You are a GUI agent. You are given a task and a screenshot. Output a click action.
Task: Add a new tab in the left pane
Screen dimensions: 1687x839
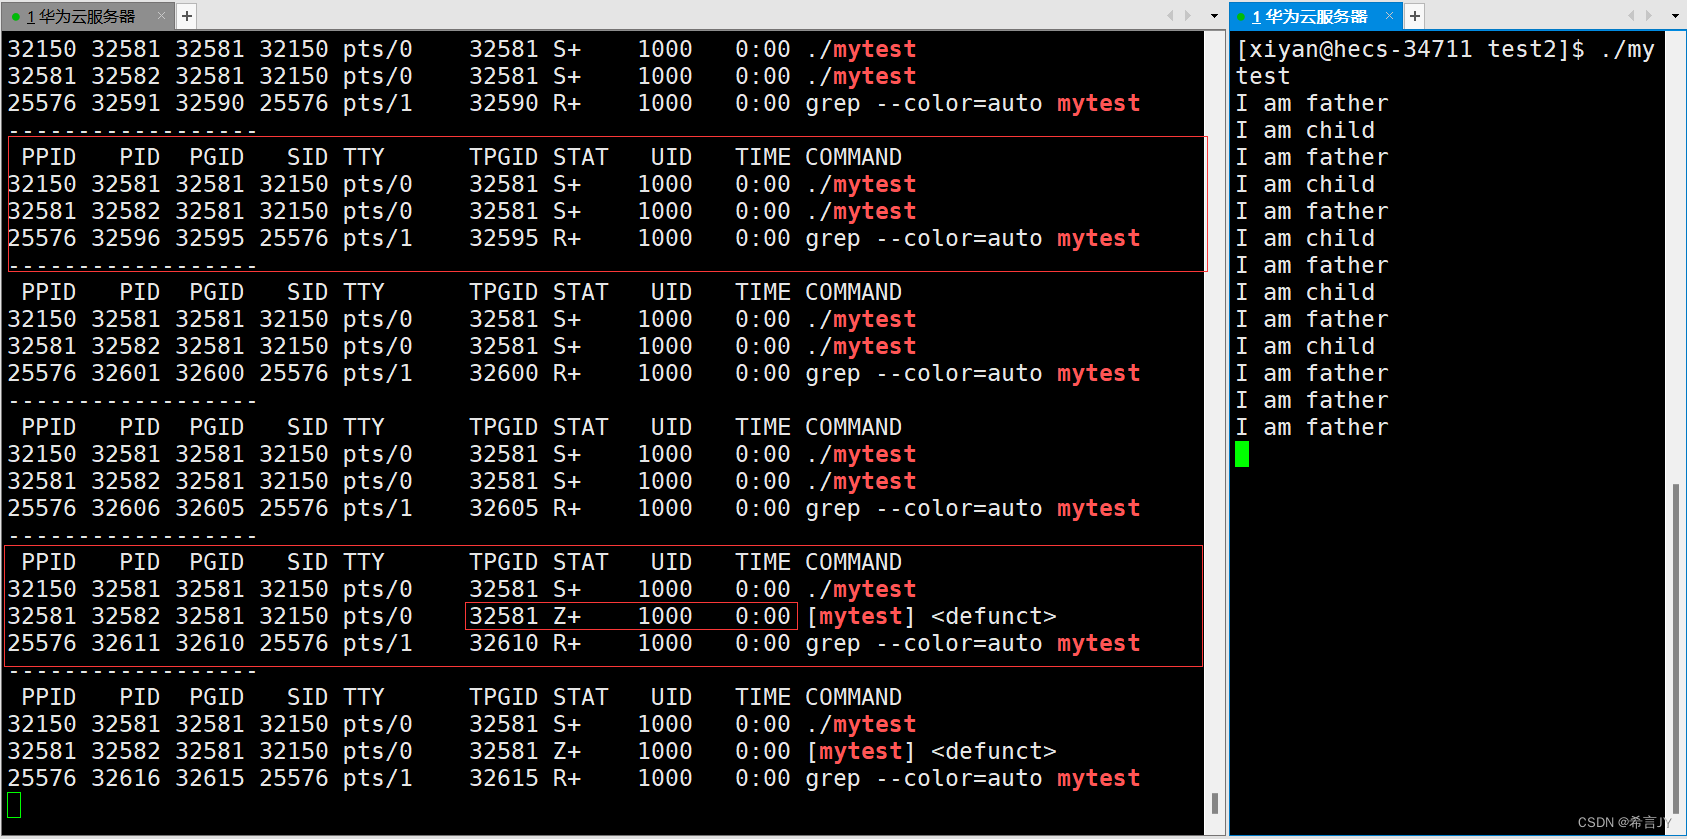click(187, 16)
